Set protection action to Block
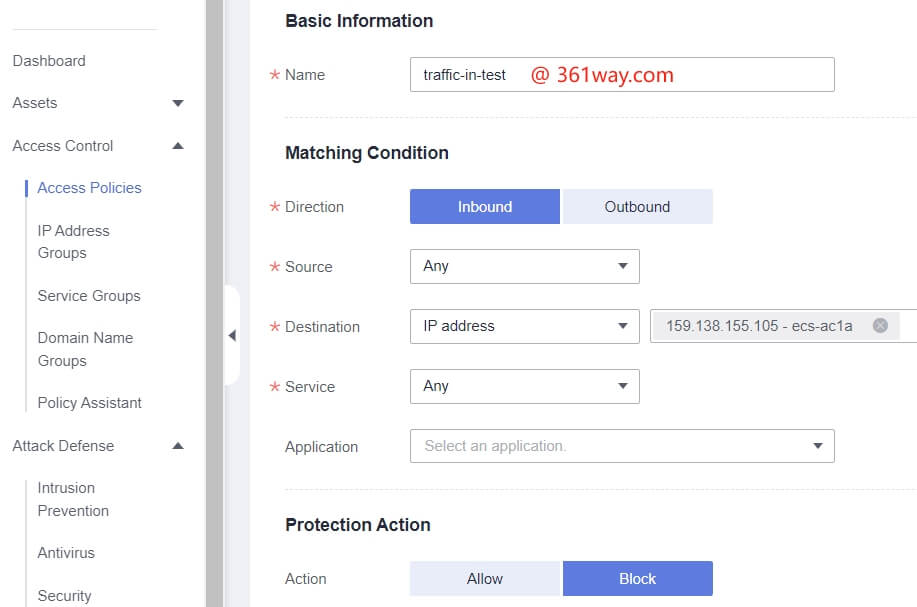 (637, 579)
